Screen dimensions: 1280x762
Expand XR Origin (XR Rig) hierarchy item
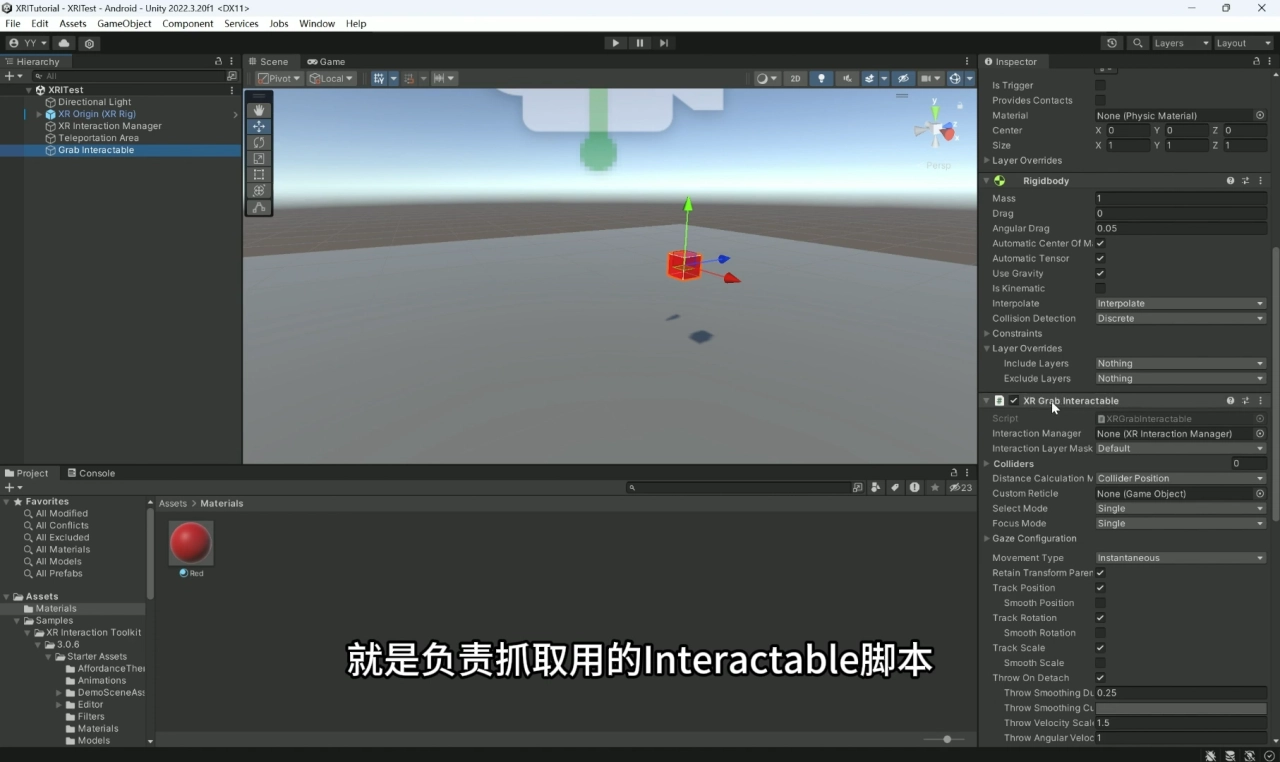pyautogui.click(x=39, y=114)
